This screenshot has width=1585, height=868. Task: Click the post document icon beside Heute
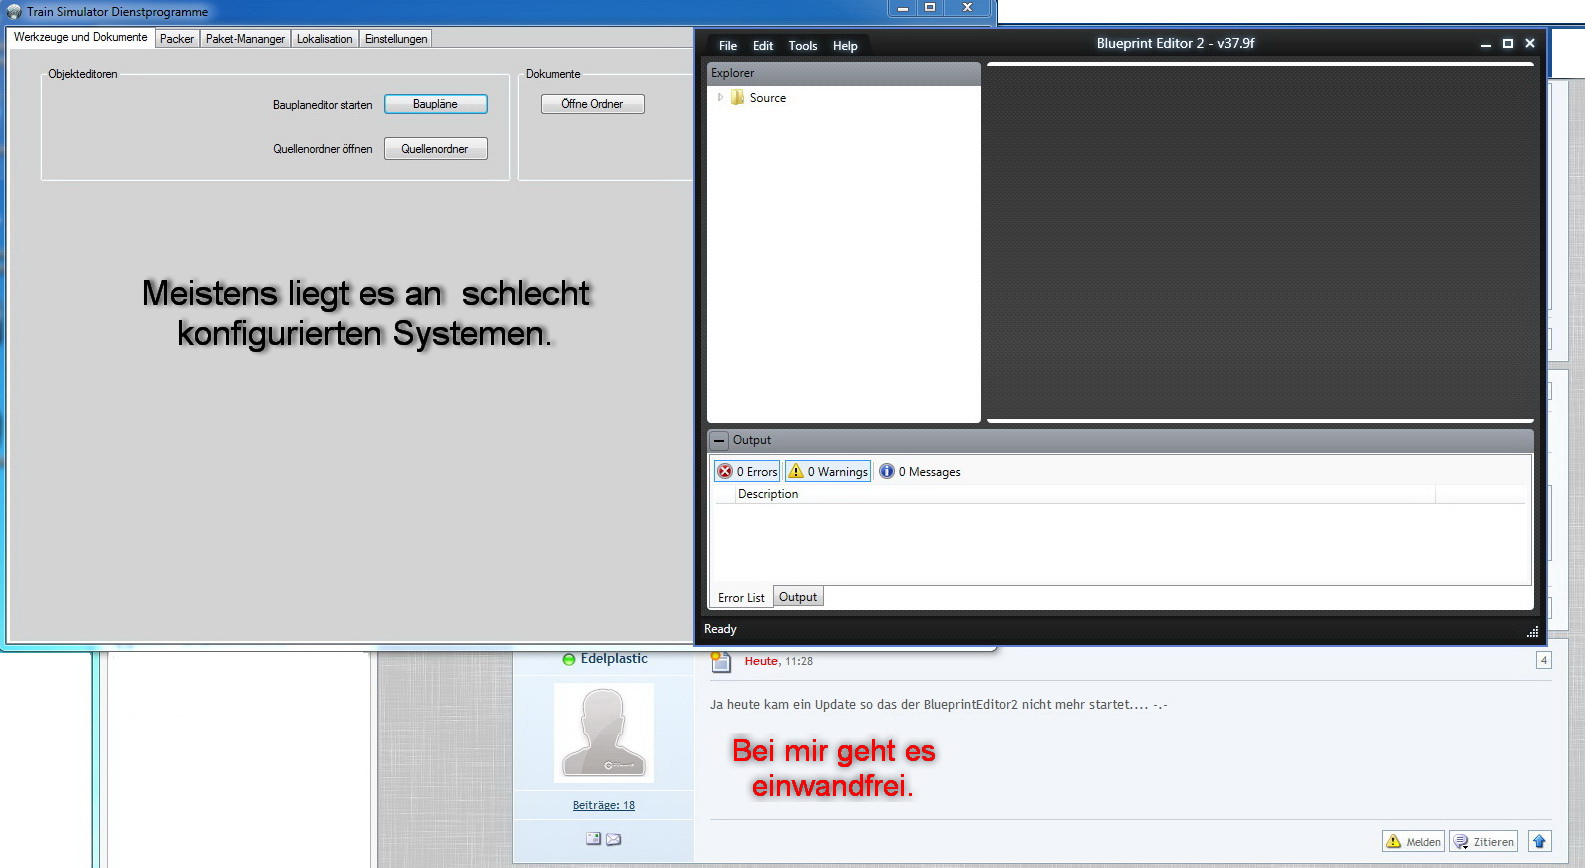[x=720, y=661]
